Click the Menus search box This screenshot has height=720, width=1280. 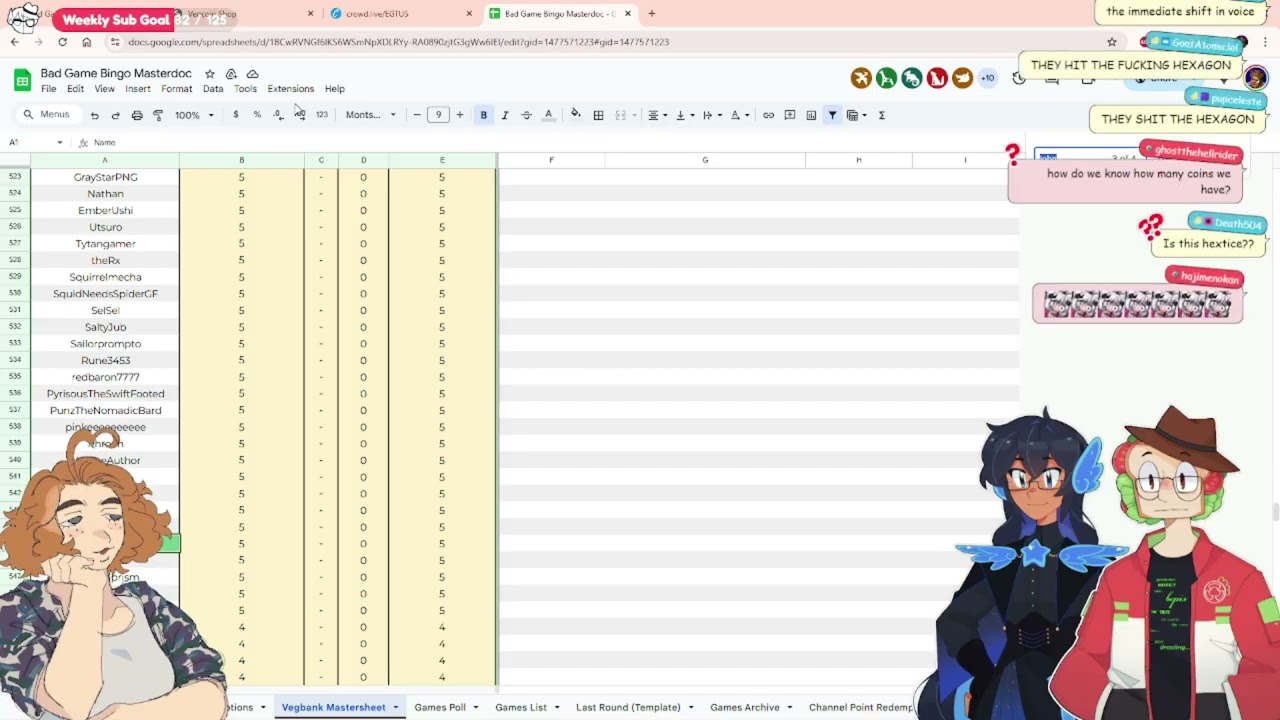tap(48, 115)
